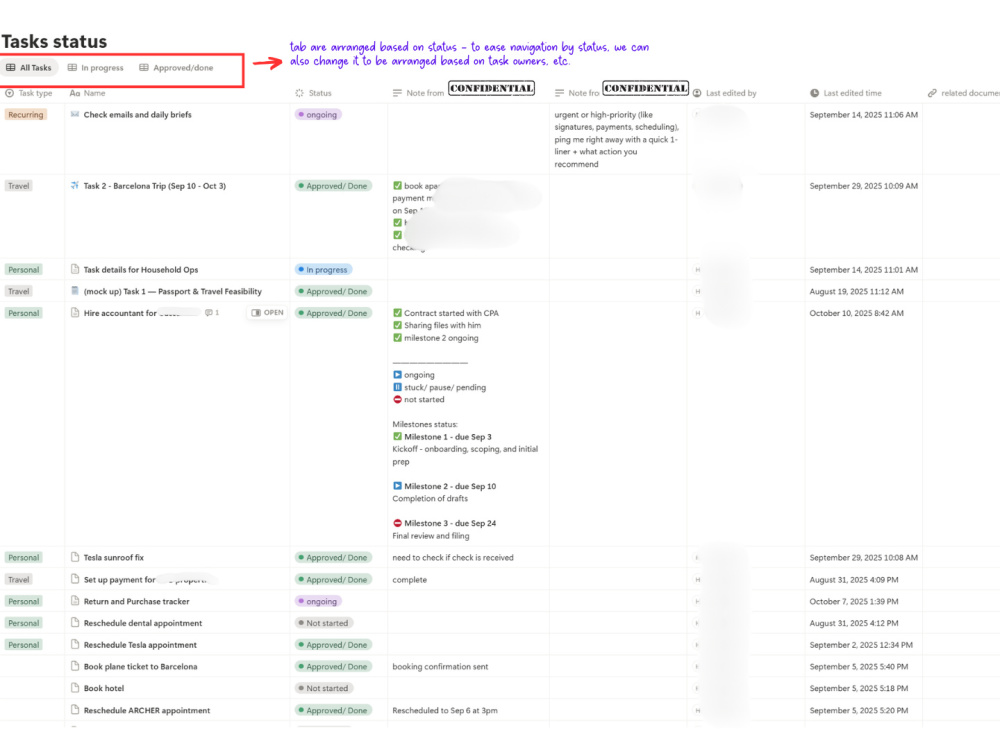This screenshot has width=1000, height=750.
Task: Click the link icon of related documents column
Action: click(932, 93)
